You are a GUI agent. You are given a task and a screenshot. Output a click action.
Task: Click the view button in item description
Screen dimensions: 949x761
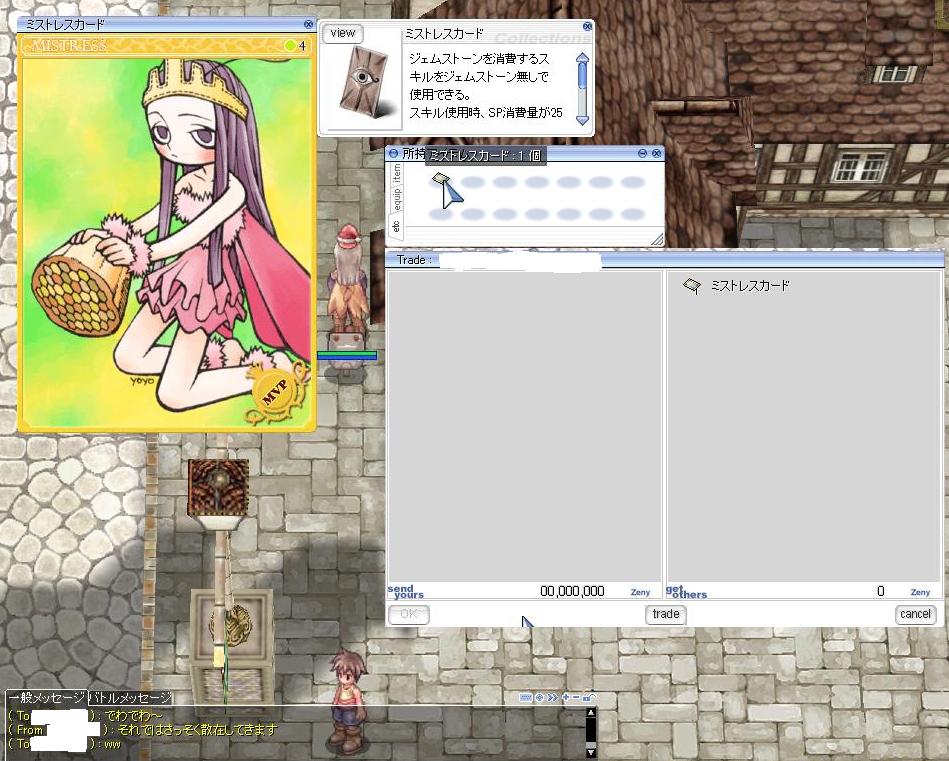(343, 33)
